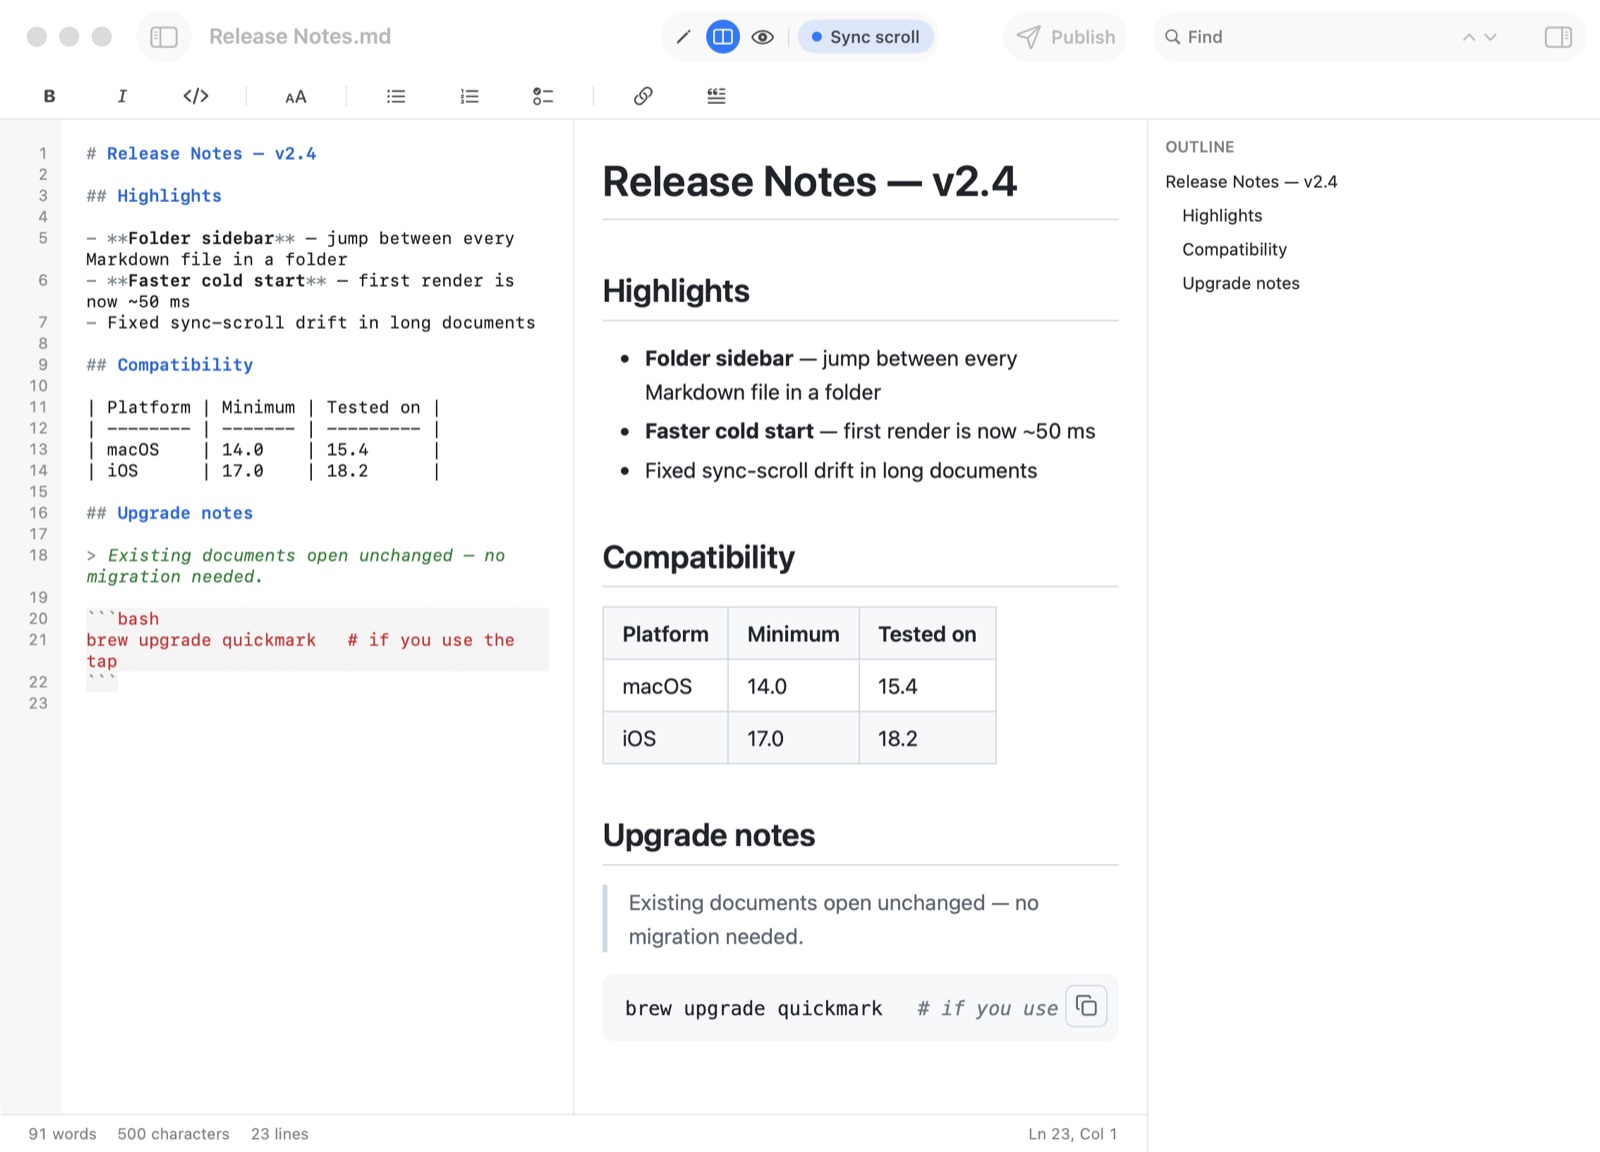The height and width of the screenshot is (1152, 1600).
Task: Click the 'Faster cold start' bullet in preview
Action: [x=870, y=432]
